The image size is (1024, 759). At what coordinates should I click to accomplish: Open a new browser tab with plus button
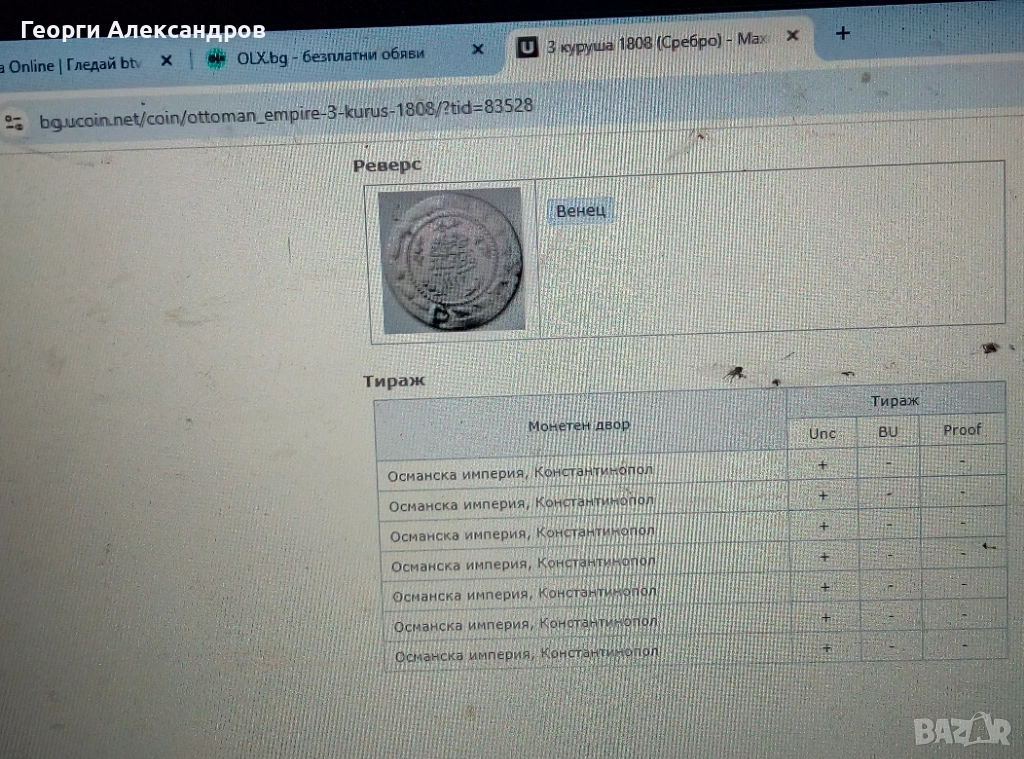coord(842,33)
